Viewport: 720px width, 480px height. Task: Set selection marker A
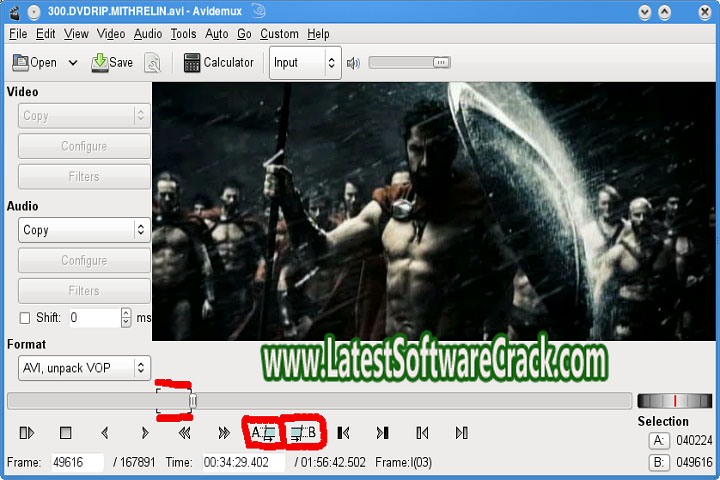click(x=263, y=432)
